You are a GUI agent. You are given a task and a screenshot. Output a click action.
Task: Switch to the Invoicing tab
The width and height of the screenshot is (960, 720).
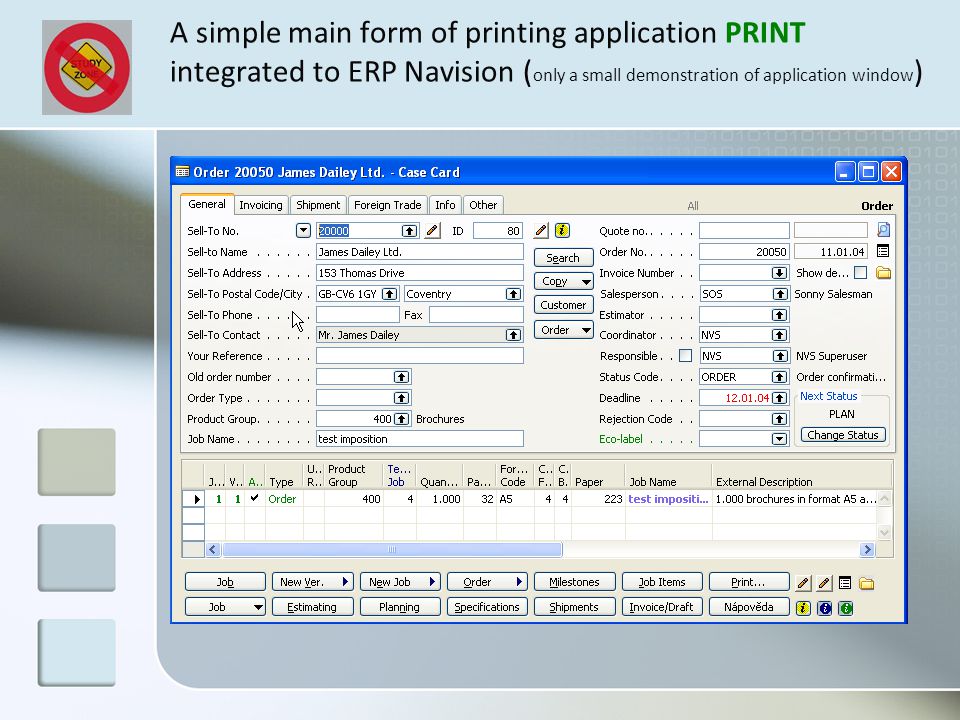[261, 205]
